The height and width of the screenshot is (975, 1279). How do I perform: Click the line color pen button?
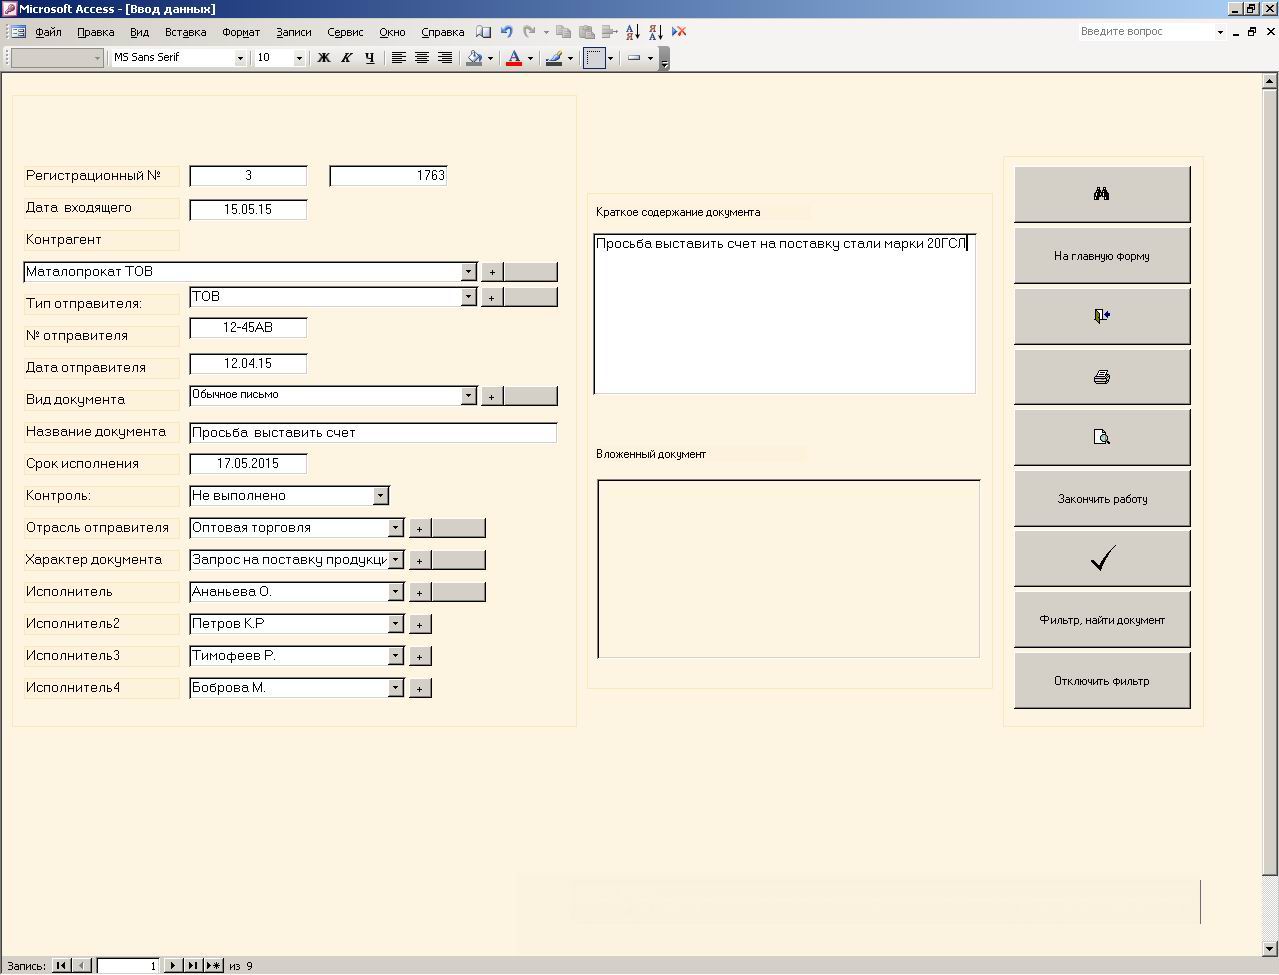pyautogui.click(x=554, y=58)
